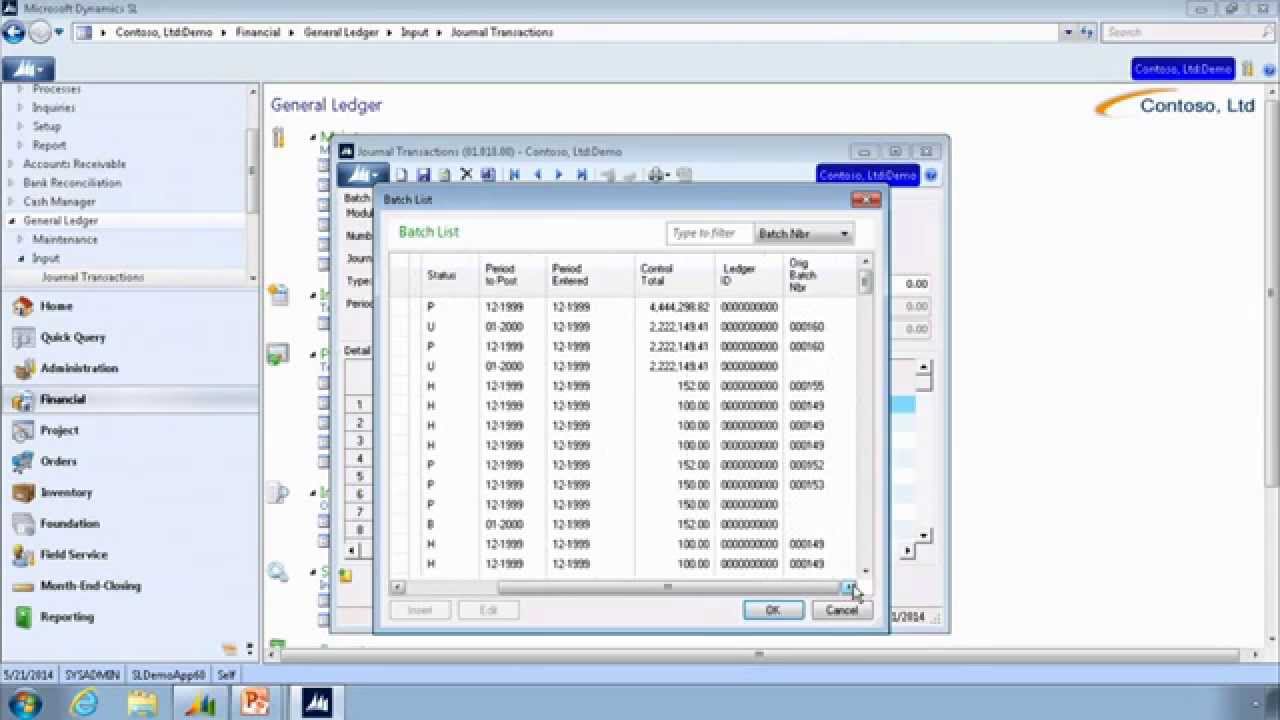1280x720 pixels.
Task: Click the Type to filter input field
Action: (x=709, y=233)
